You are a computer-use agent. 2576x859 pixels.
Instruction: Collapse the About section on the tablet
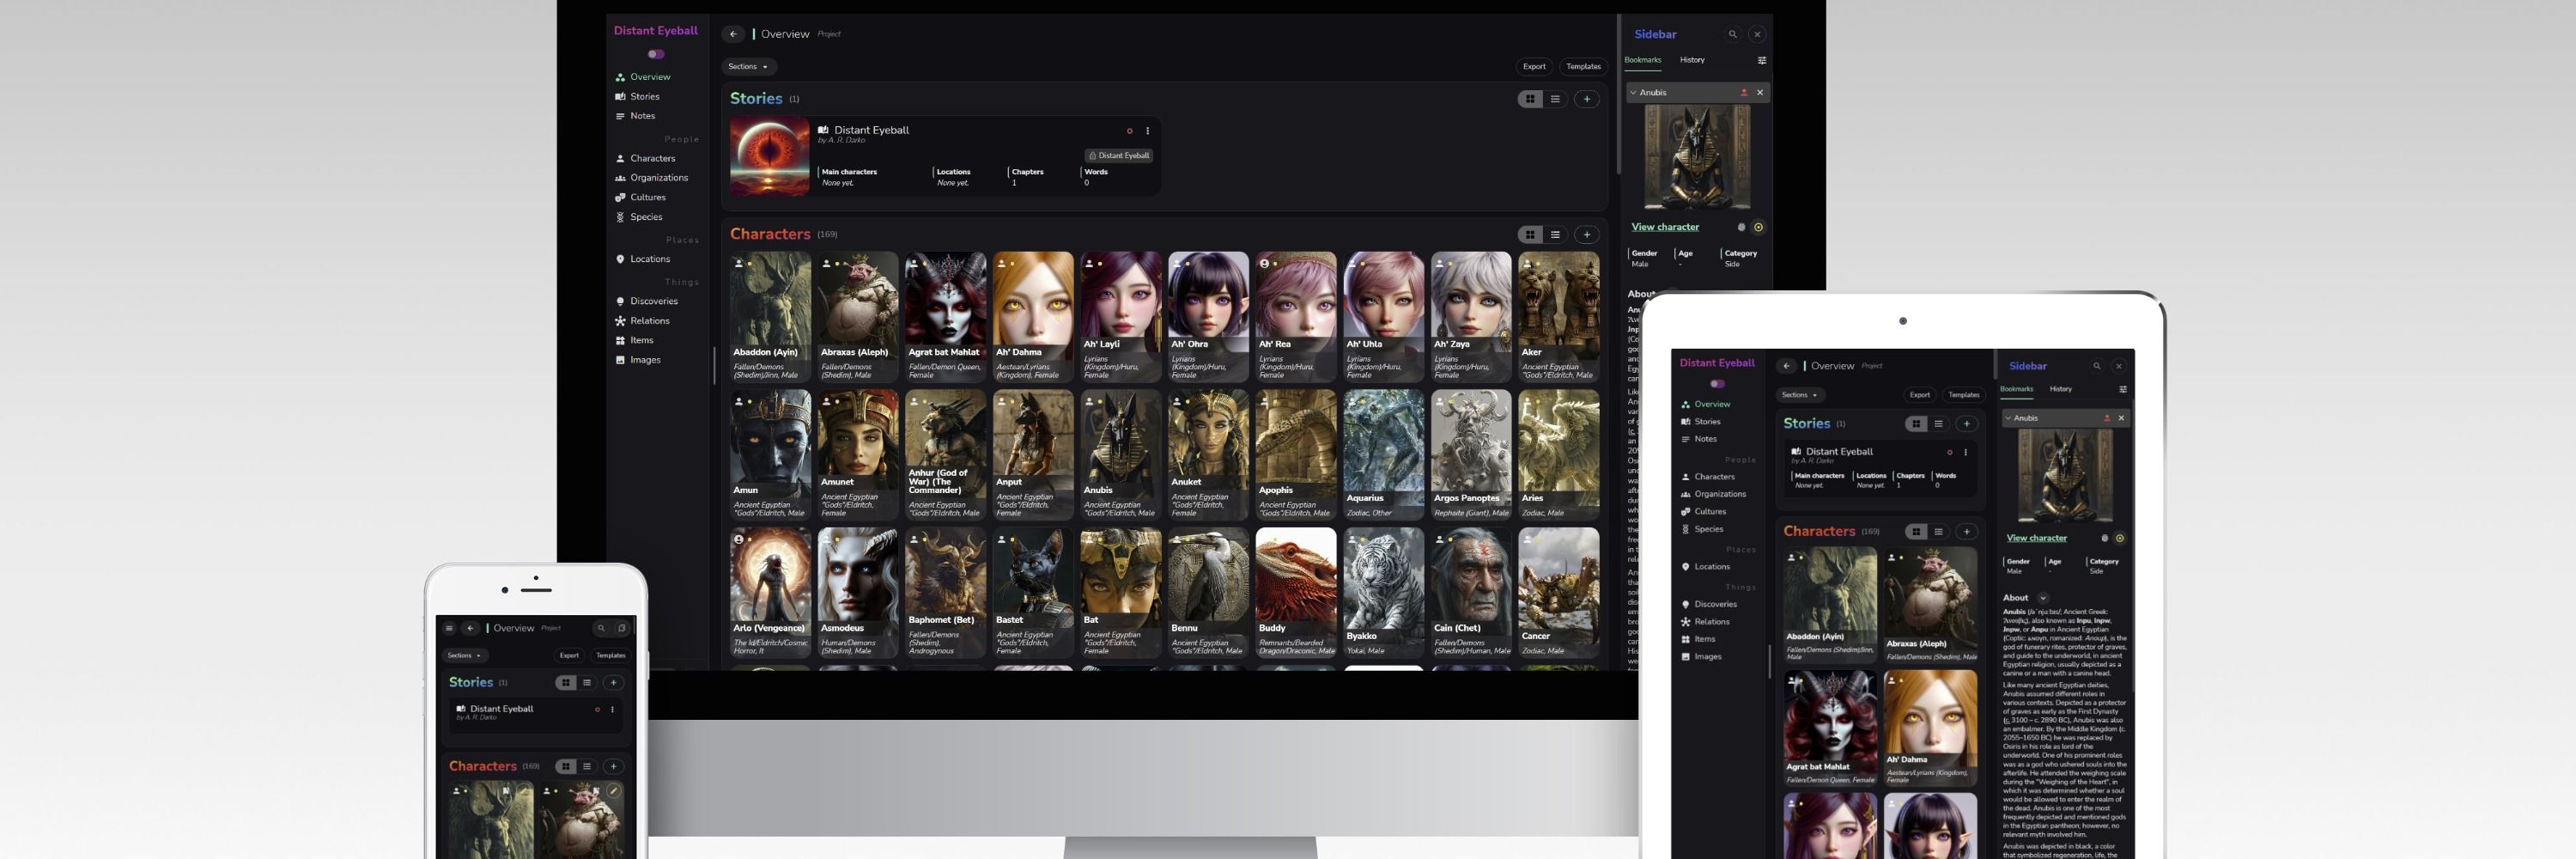2043,598
